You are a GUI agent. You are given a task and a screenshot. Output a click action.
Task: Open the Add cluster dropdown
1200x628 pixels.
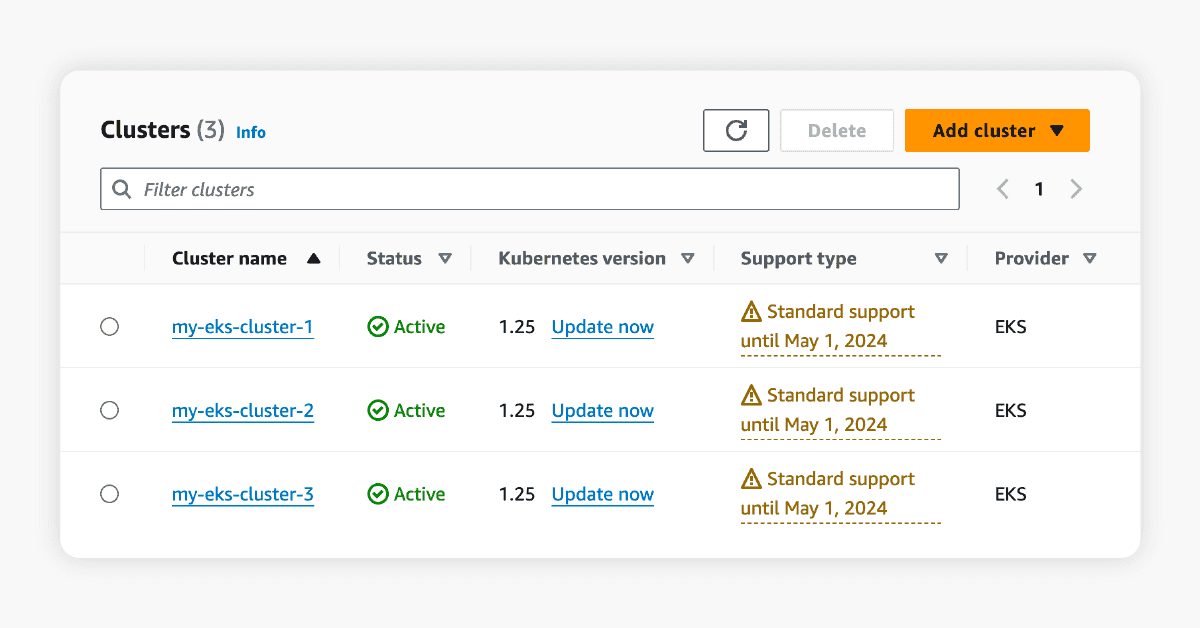click(x=997, y=131)
